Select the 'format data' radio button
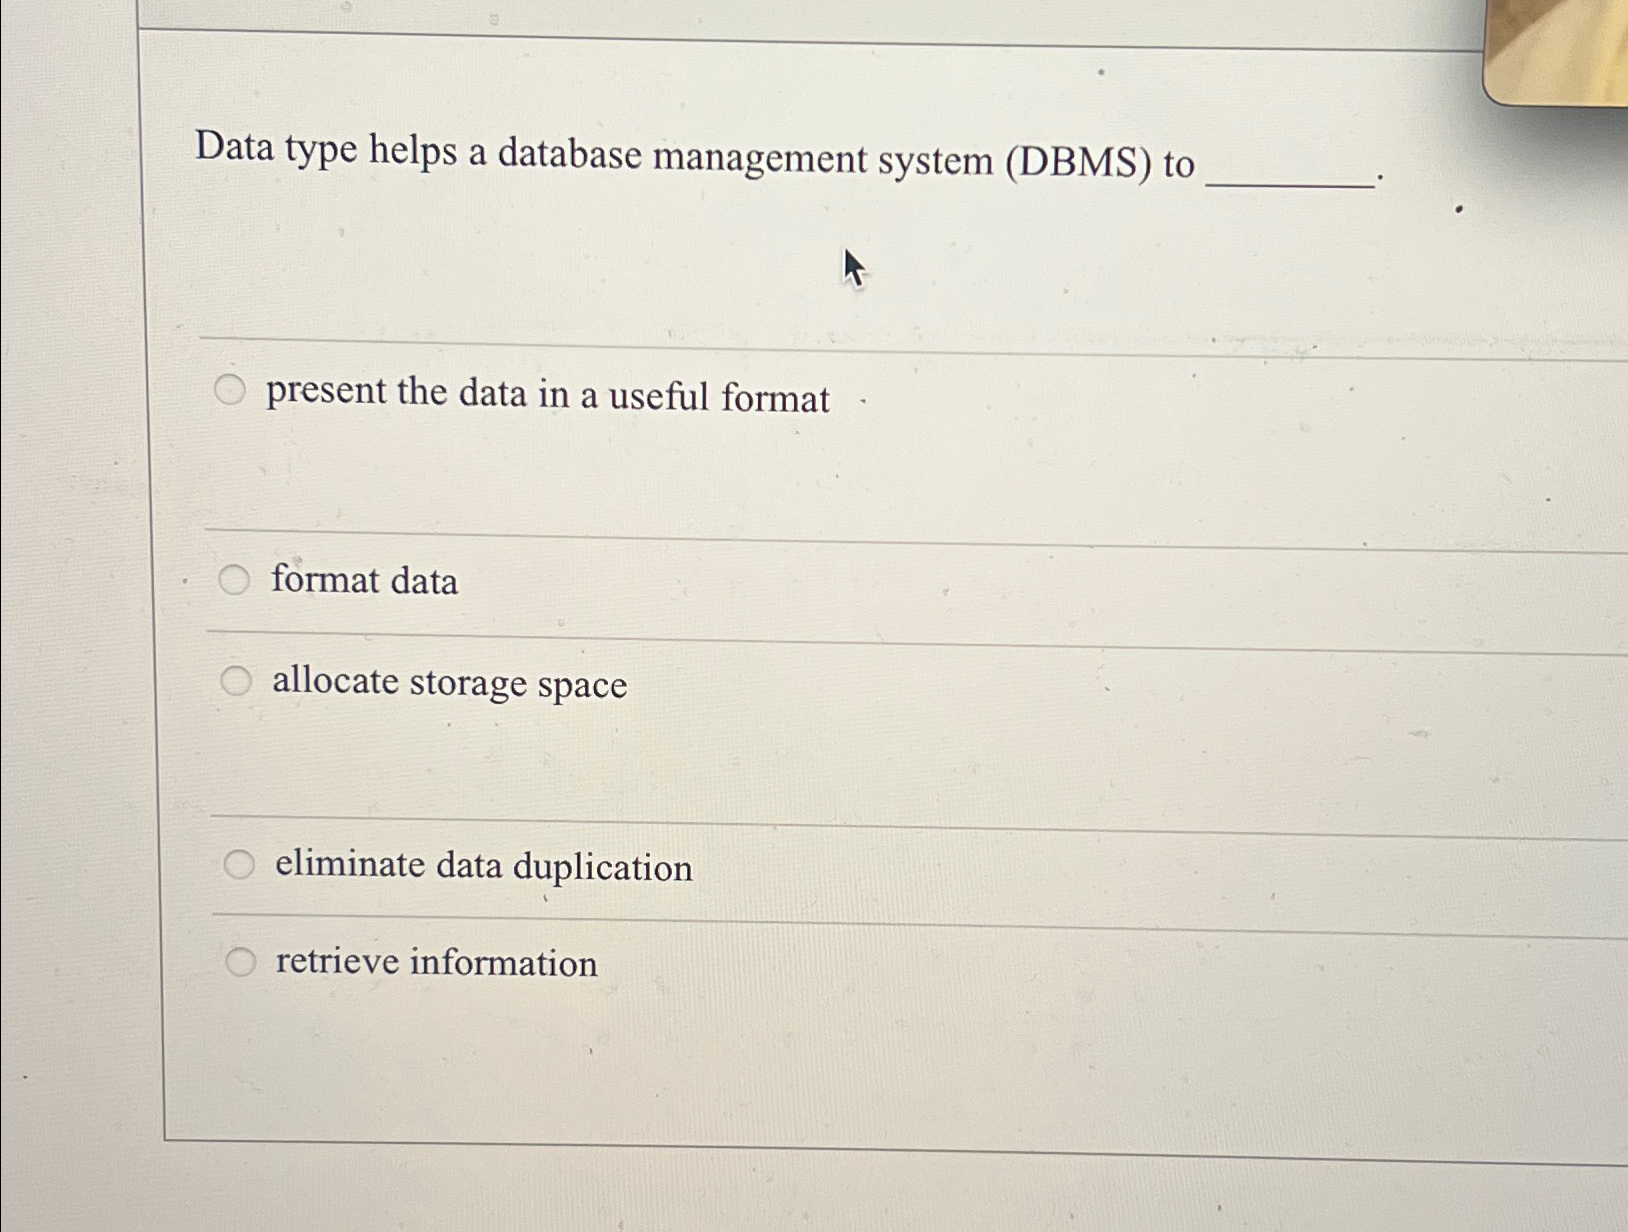 [237, 580]
